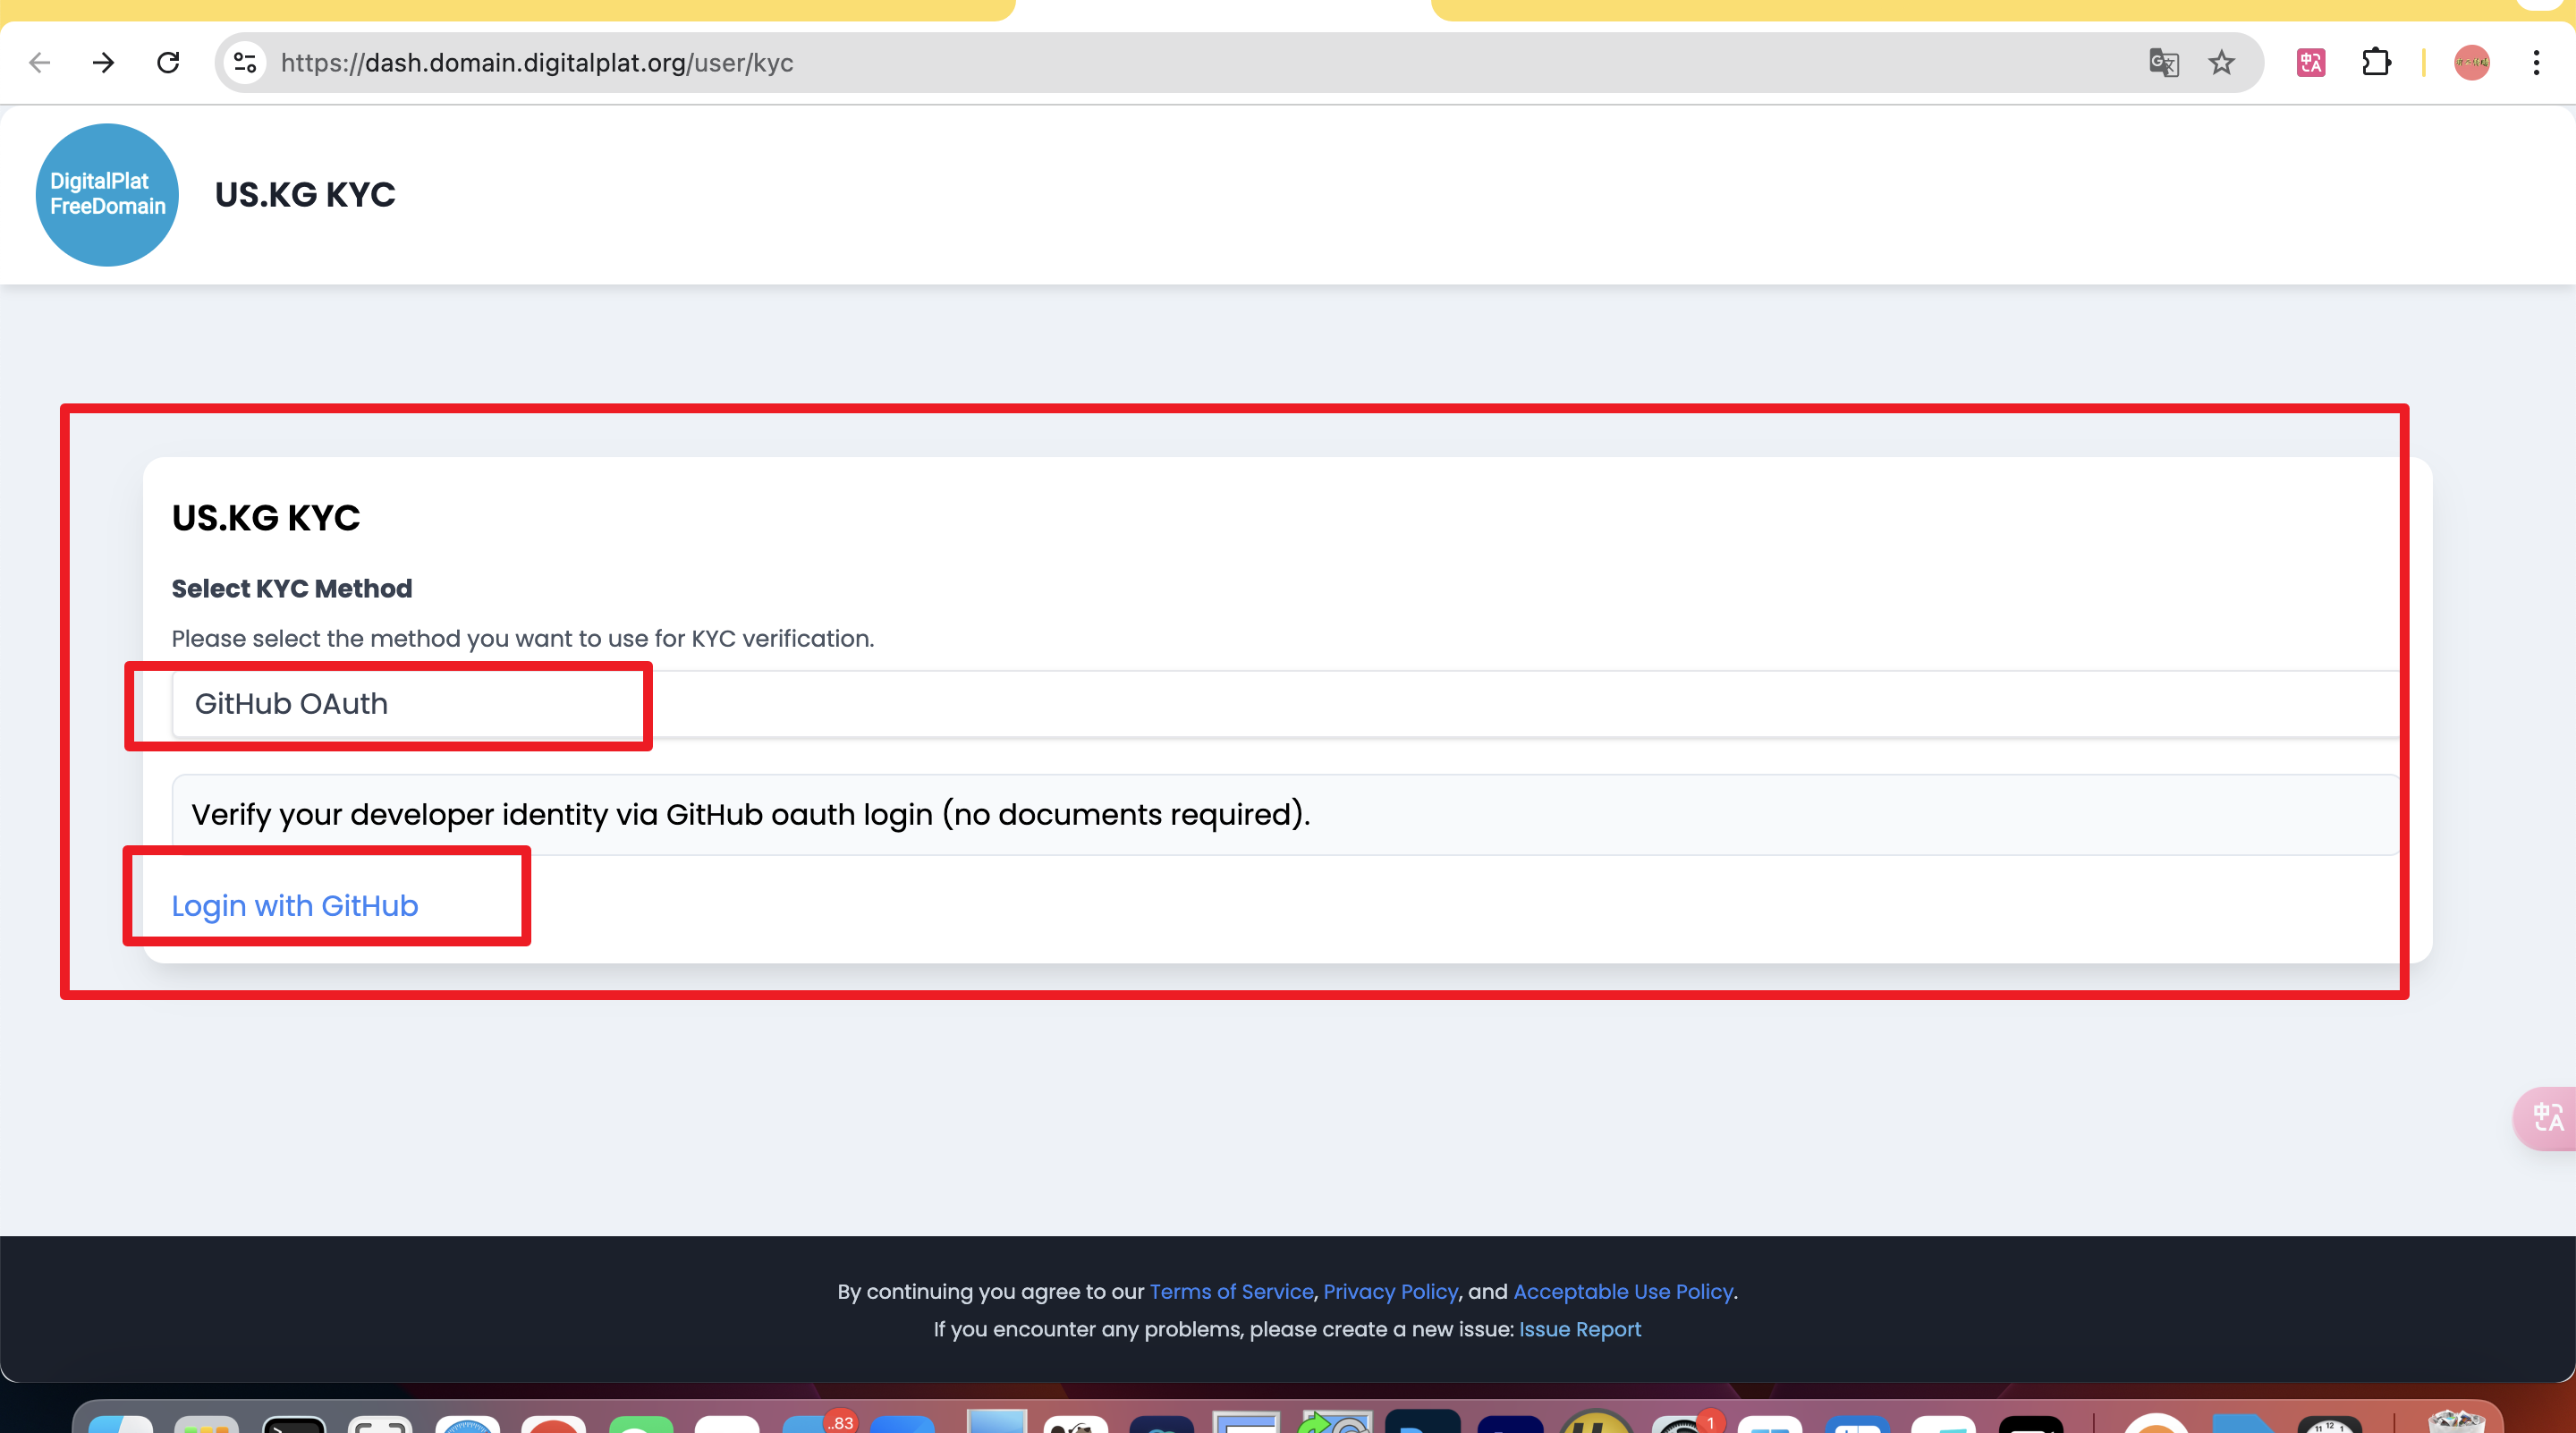Open the Extensions puzzle menu
Image resolution: width=2576 pixels, height=1433 pixels.
[x=2376, y=63]
